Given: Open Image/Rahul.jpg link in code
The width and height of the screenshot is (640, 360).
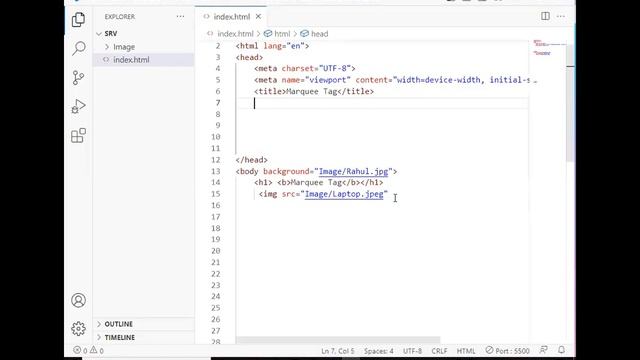Looking at the screenshot, I should point(353,171).
